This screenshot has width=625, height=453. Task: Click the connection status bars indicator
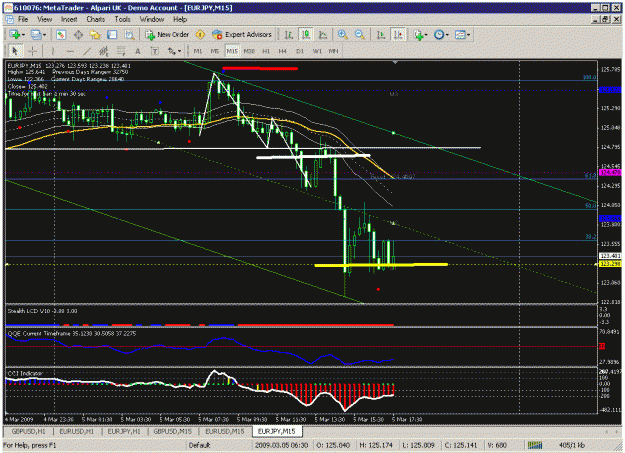535,445
